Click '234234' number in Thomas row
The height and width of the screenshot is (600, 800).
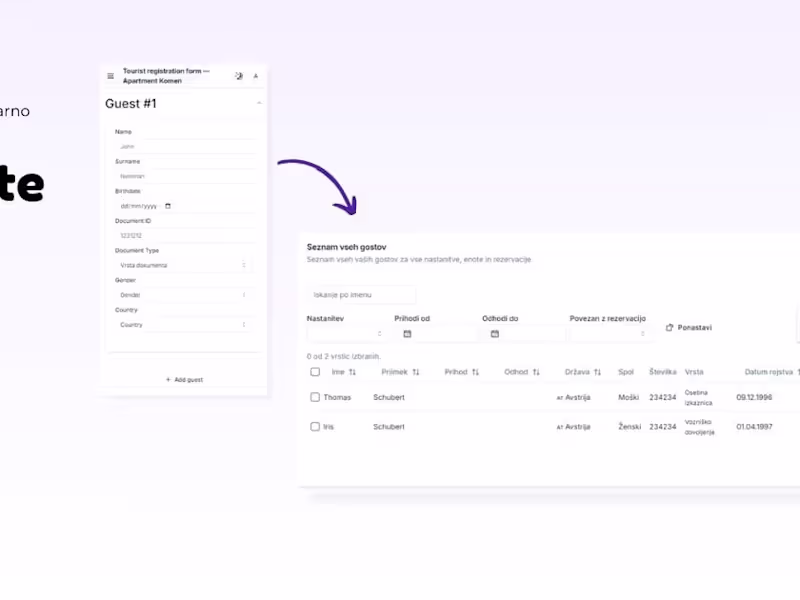[x=662, y=397]
